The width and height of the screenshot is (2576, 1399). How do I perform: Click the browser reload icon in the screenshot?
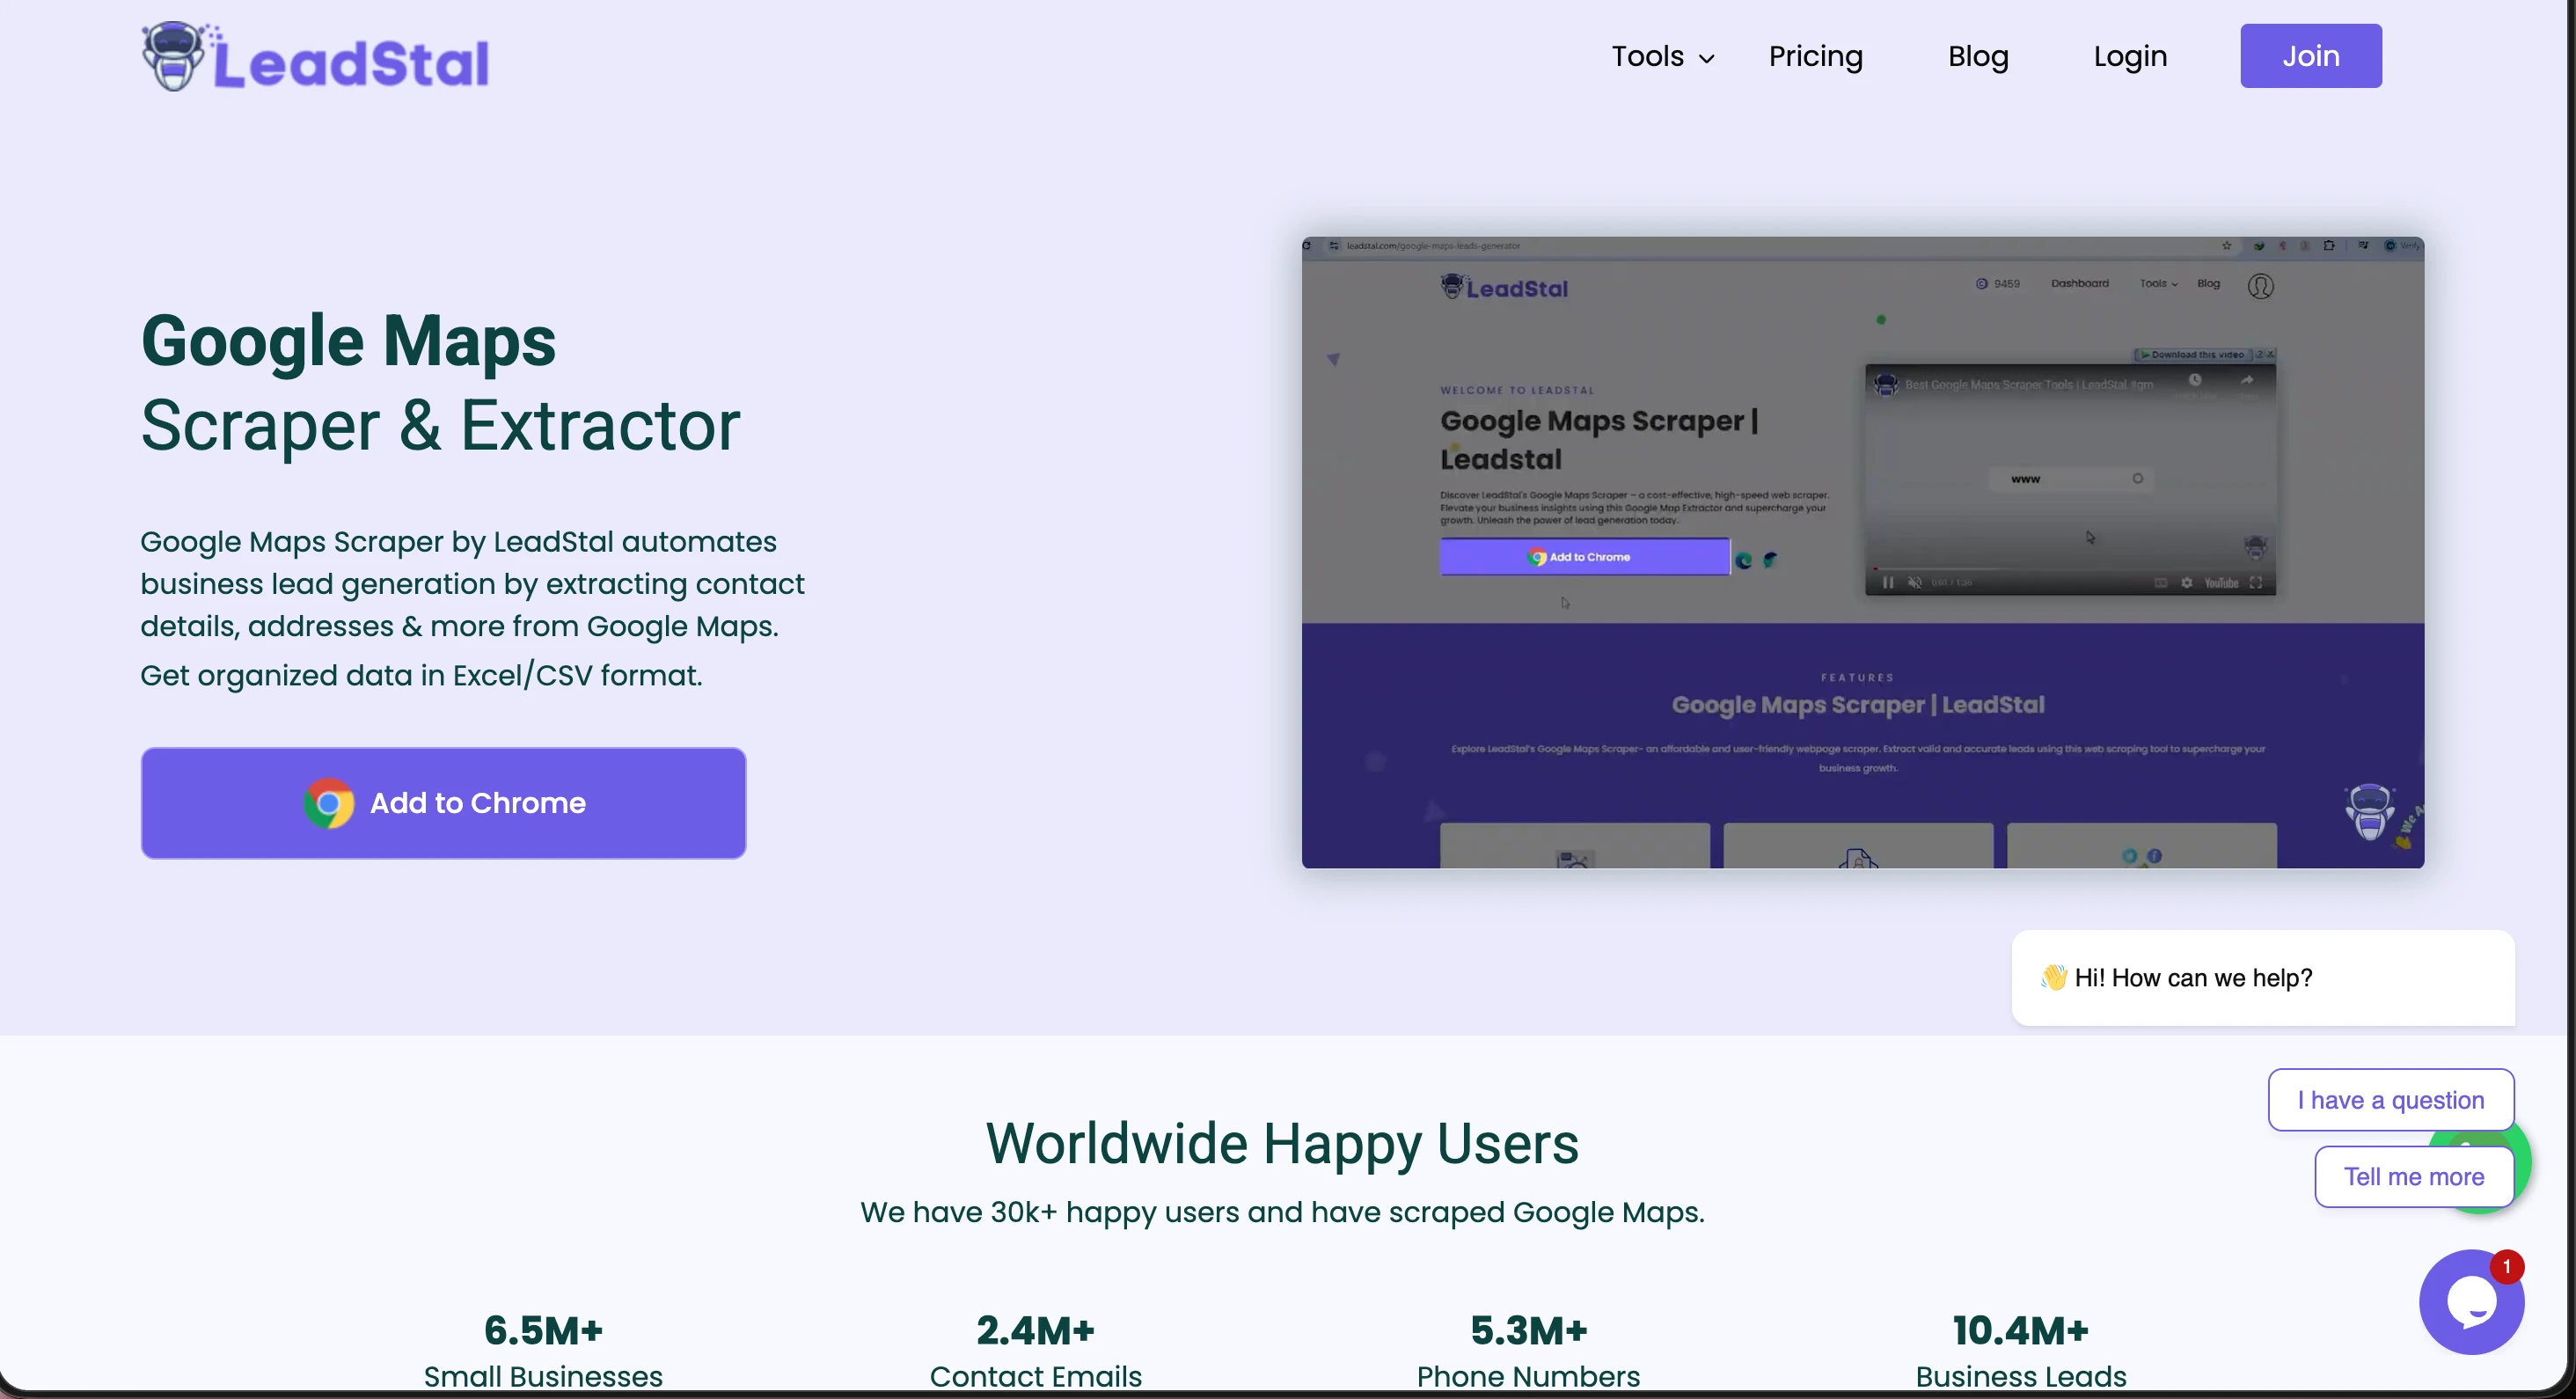point(1308,245)
